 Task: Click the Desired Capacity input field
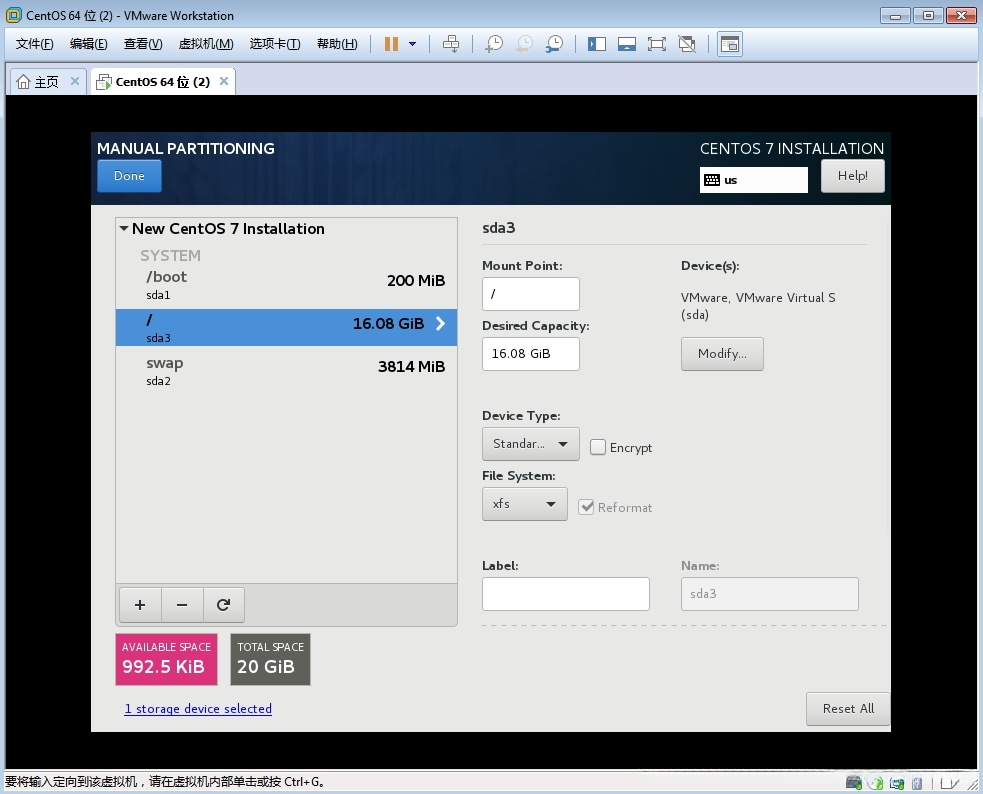coord(530,353)
